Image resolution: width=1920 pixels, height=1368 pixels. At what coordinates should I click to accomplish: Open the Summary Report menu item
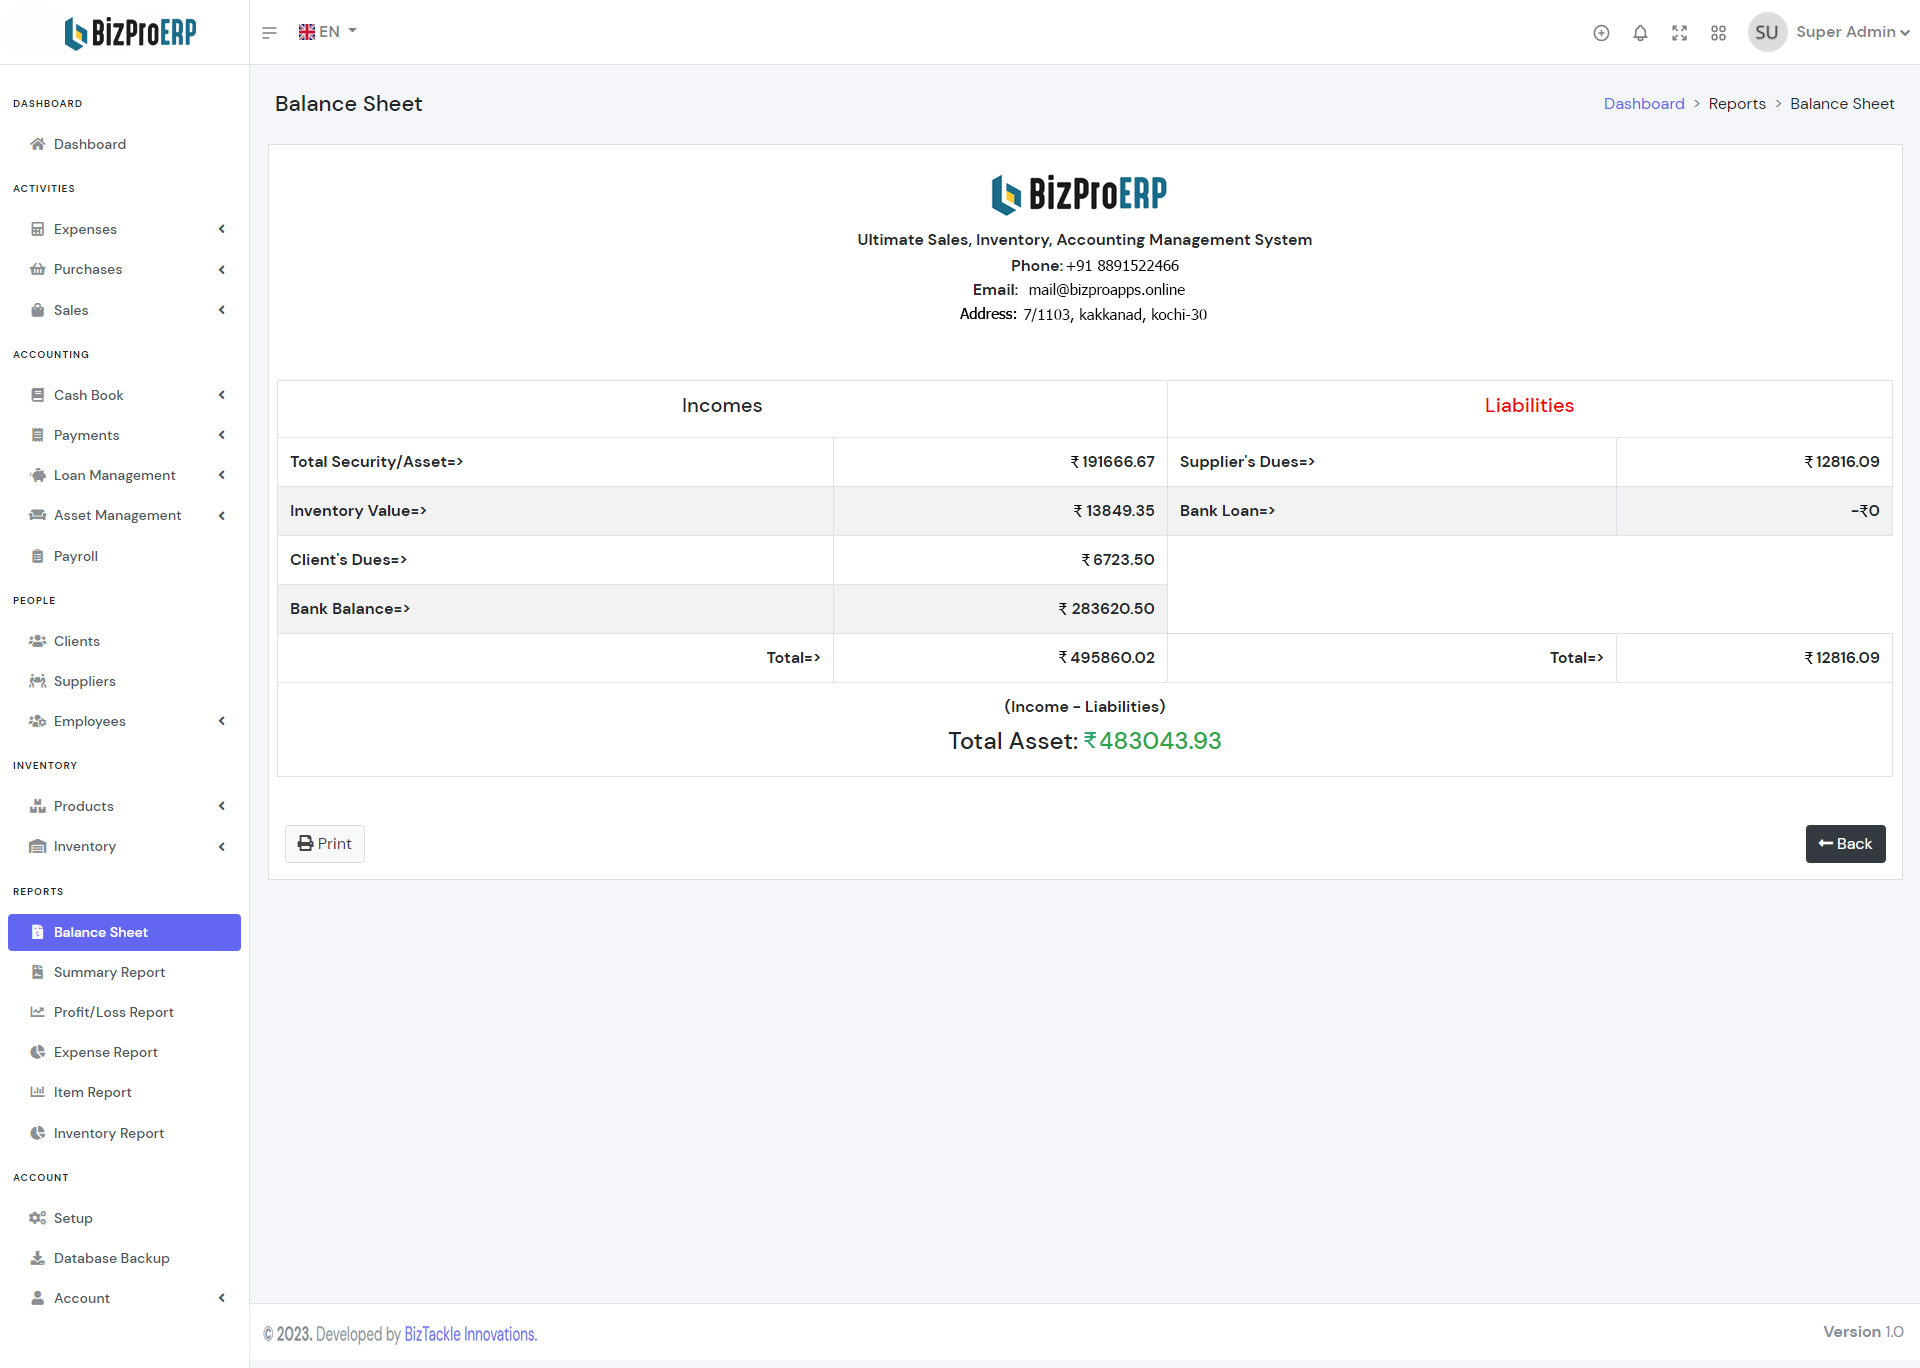coord(109,972)
